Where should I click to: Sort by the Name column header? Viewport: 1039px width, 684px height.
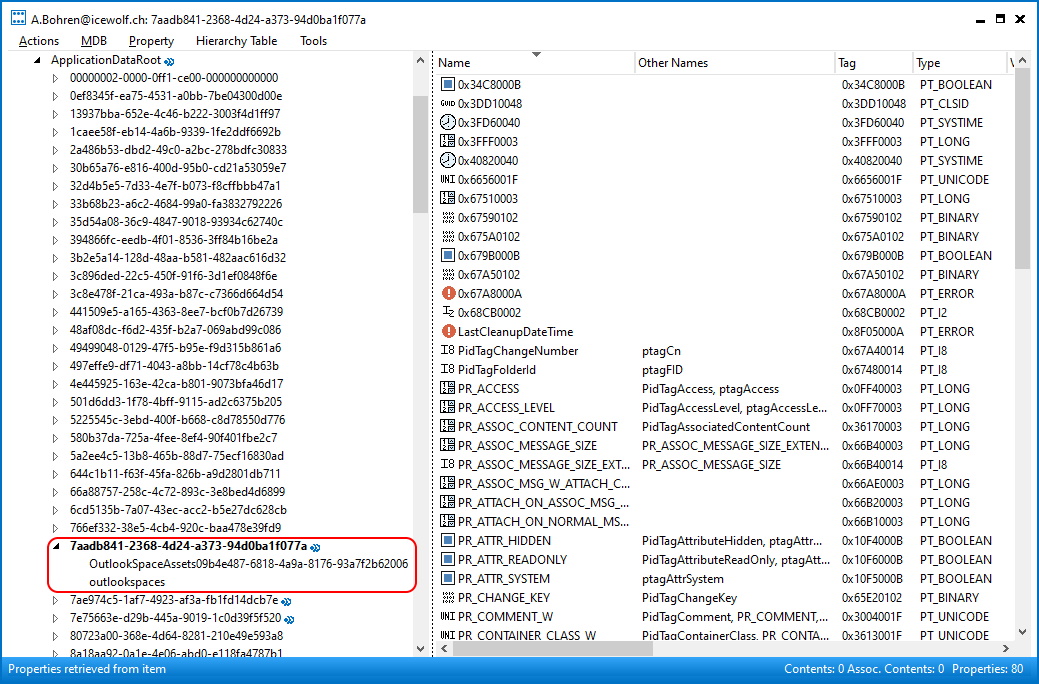coord(533,62)
